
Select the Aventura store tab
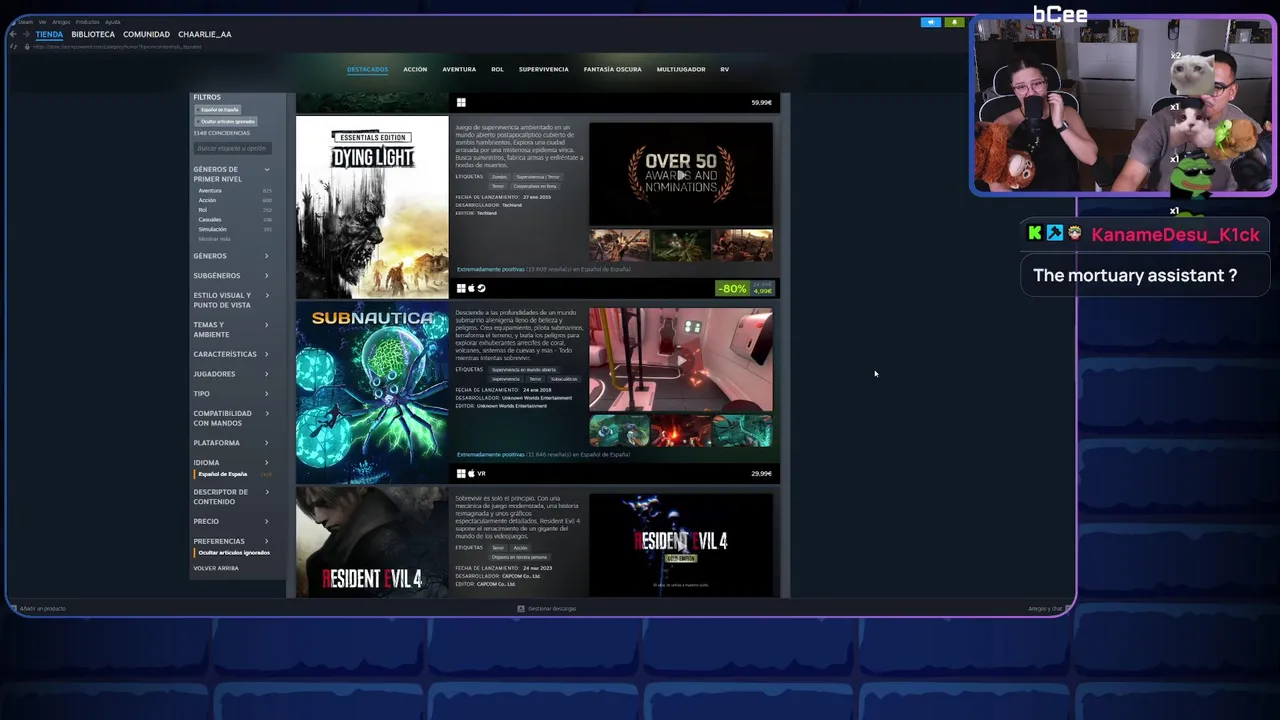coord(459,69)
